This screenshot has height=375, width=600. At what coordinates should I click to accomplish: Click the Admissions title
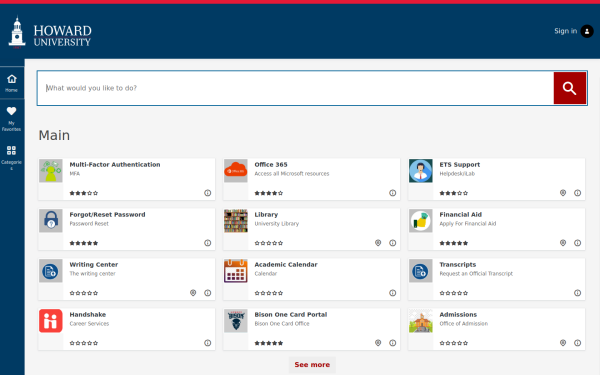[458, 315]
